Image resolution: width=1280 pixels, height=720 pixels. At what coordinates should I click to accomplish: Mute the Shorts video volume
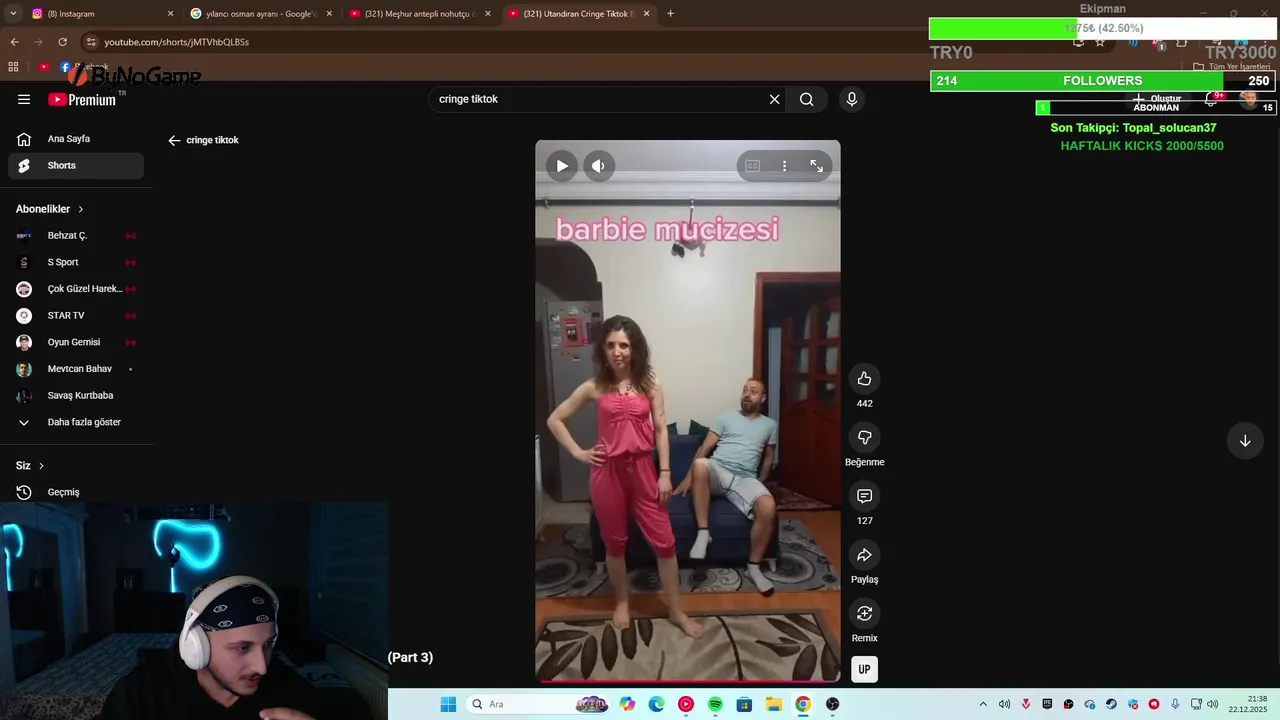598,166
